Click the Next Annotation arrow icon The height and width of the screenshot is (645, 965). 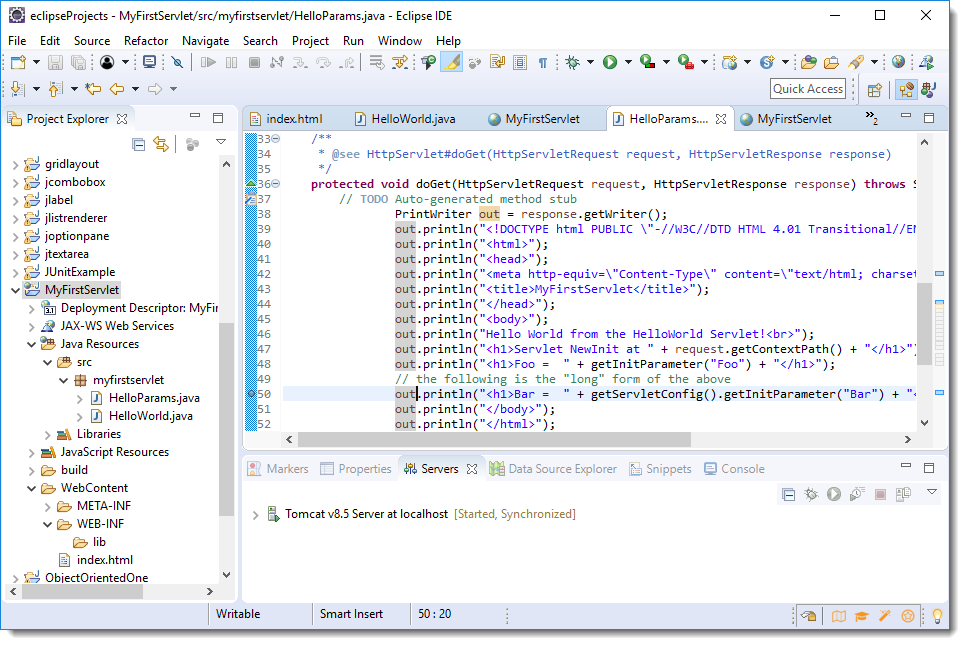18,89
